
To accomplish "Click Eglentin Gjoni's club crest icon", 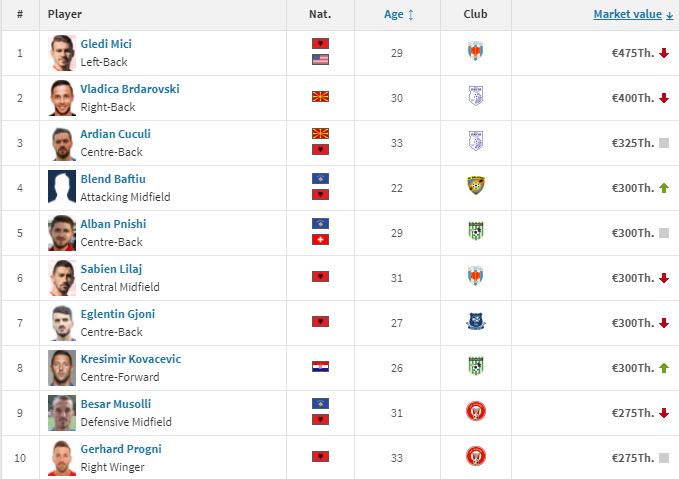I will [476, 322].
